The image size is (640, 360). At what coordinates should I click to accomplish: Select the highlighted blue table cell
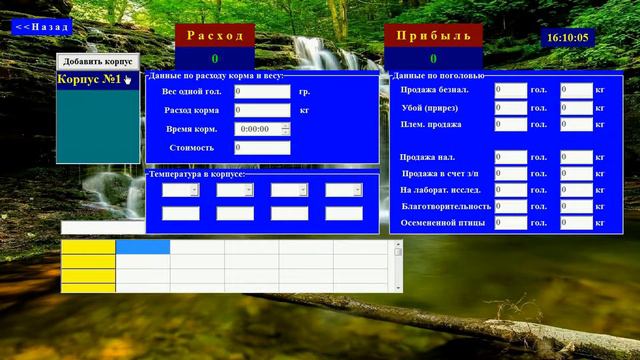point(143,247)
